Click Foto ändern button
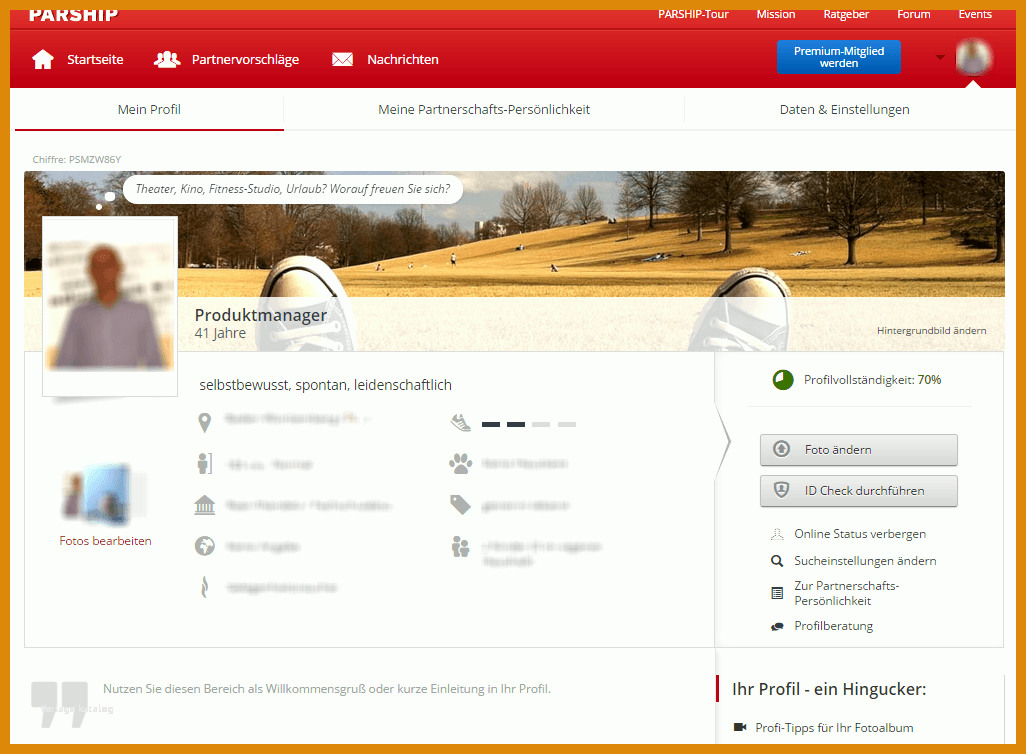 click(858, 450)
